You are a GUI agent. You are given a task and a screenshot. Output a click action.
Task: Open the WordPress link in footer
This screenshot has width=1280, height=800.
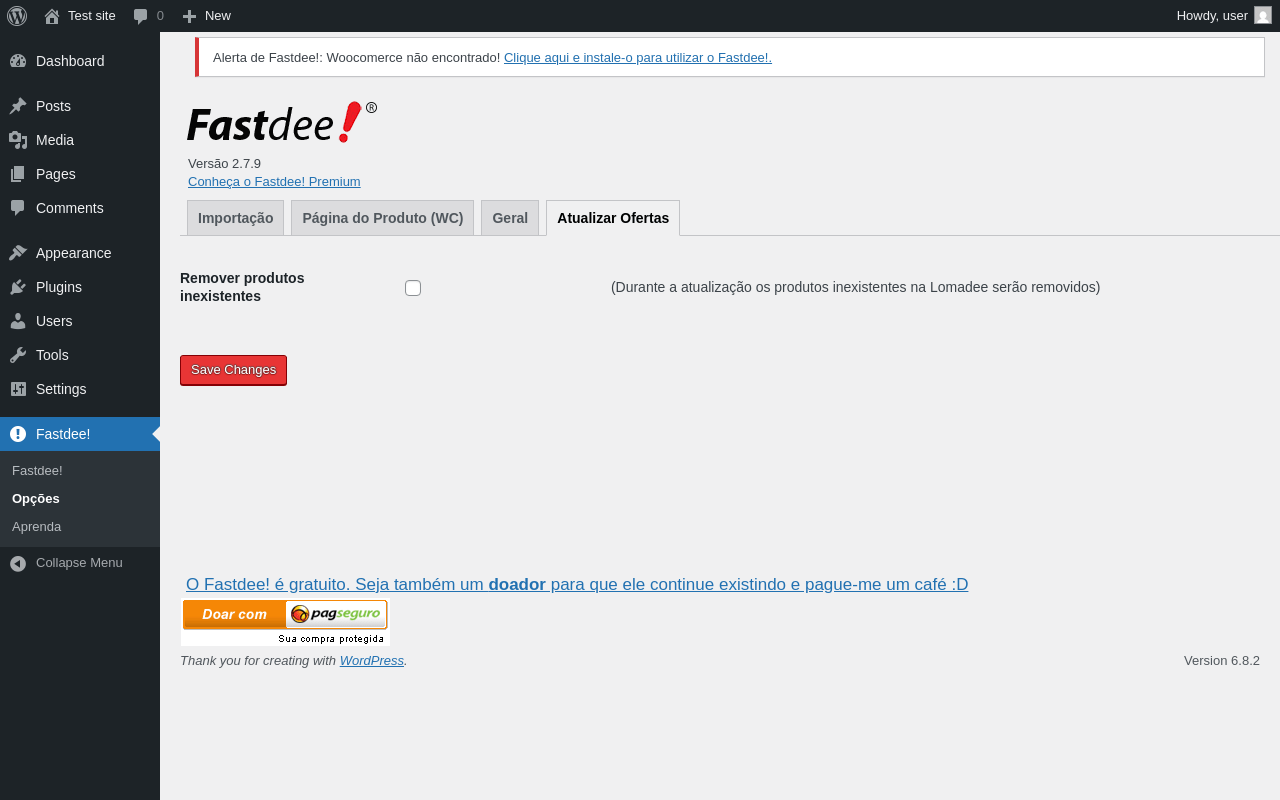[372, 661]
